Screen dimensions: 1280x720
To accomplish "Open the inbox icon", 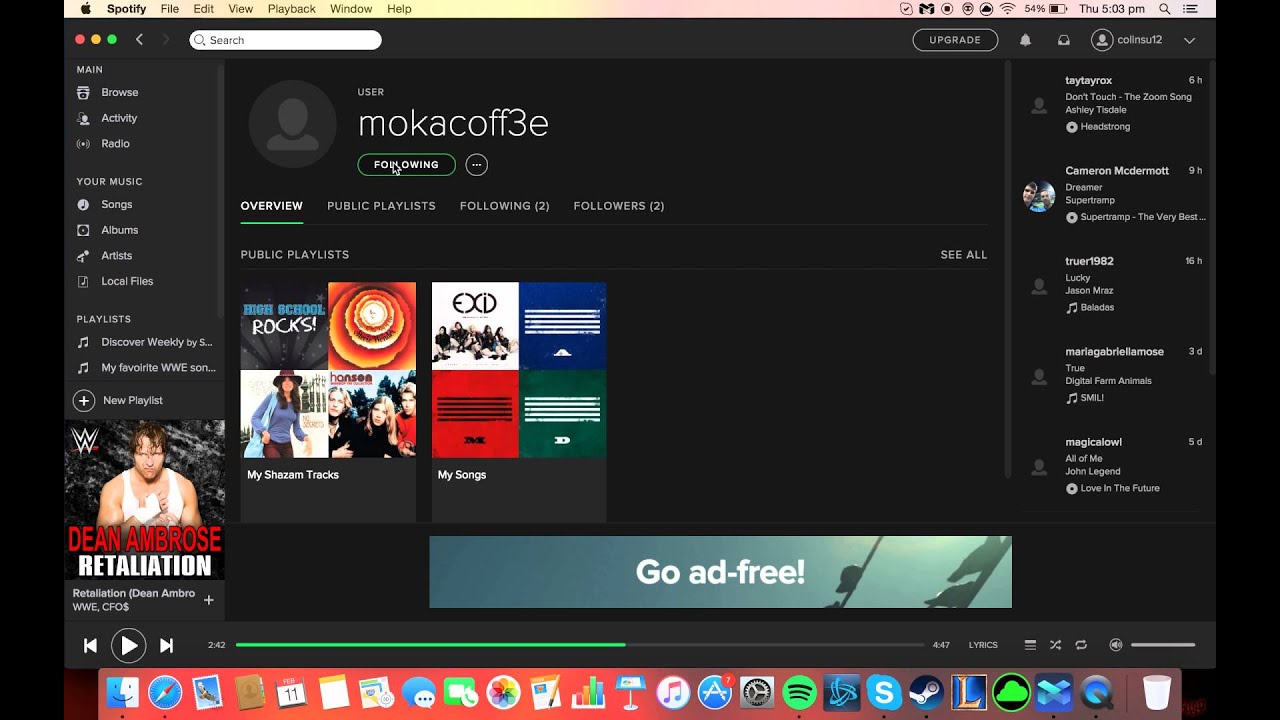I will [x=1064, y=40].
